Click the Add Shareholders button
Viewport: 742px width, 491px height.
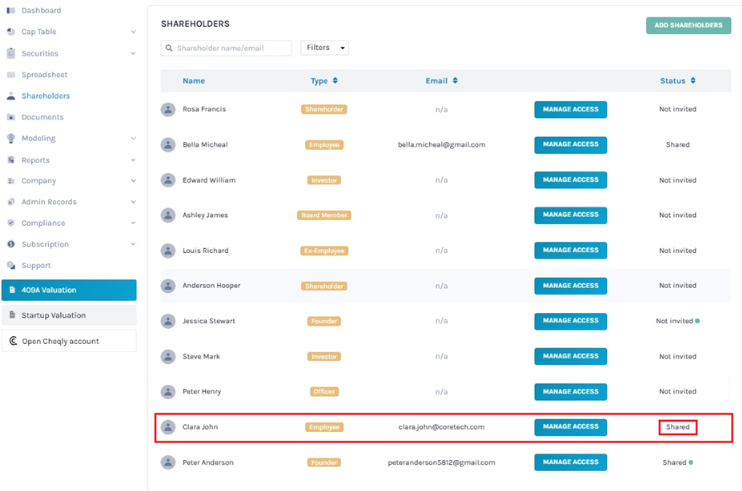point(688,25)
